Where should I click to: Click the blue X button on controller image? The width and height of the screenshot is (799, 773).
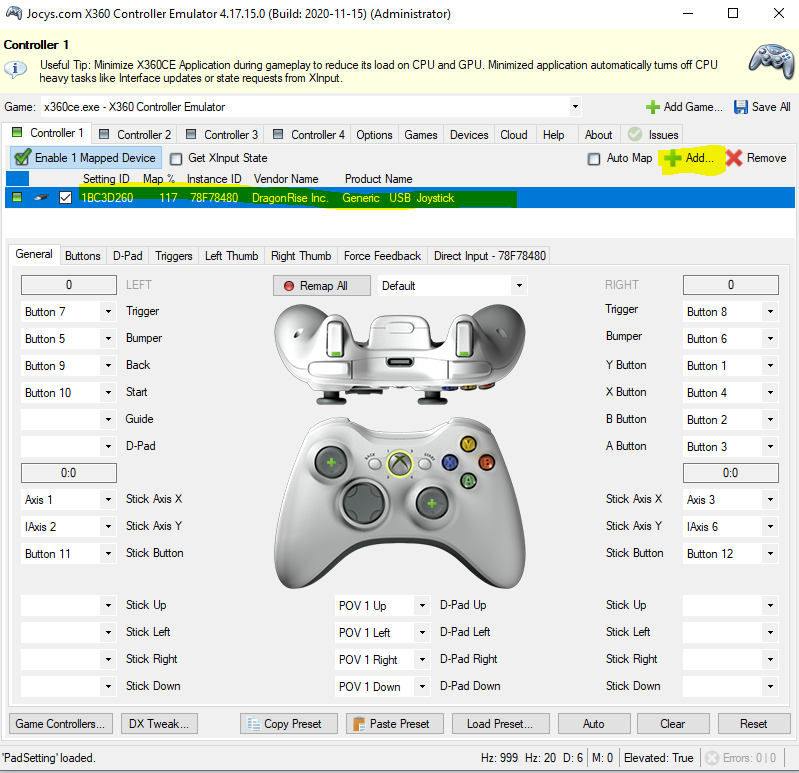point(450,462)
